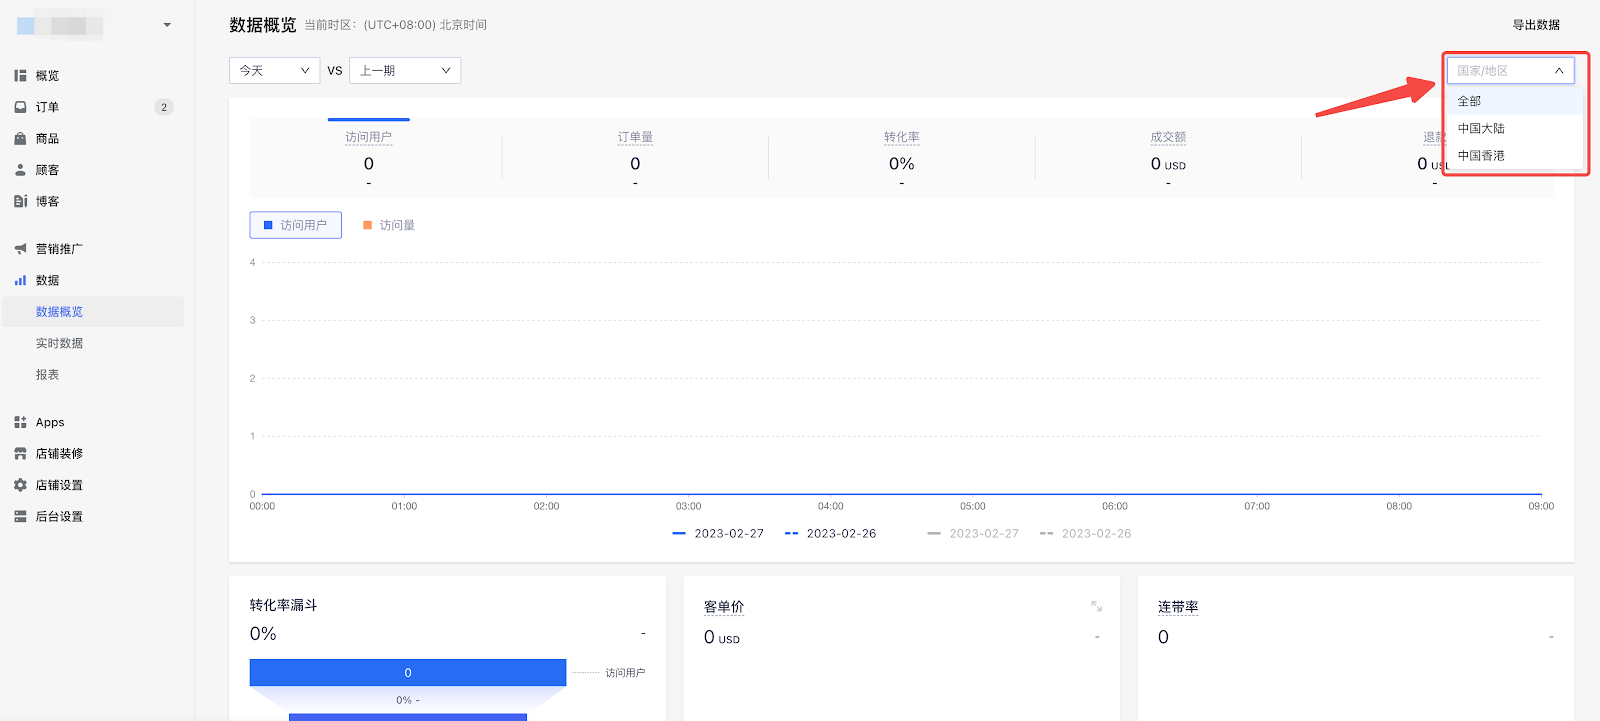1600x721 pixels.
Task: Toggle solid gray 2023-02-27 legend entry
Action: [973, 533]
